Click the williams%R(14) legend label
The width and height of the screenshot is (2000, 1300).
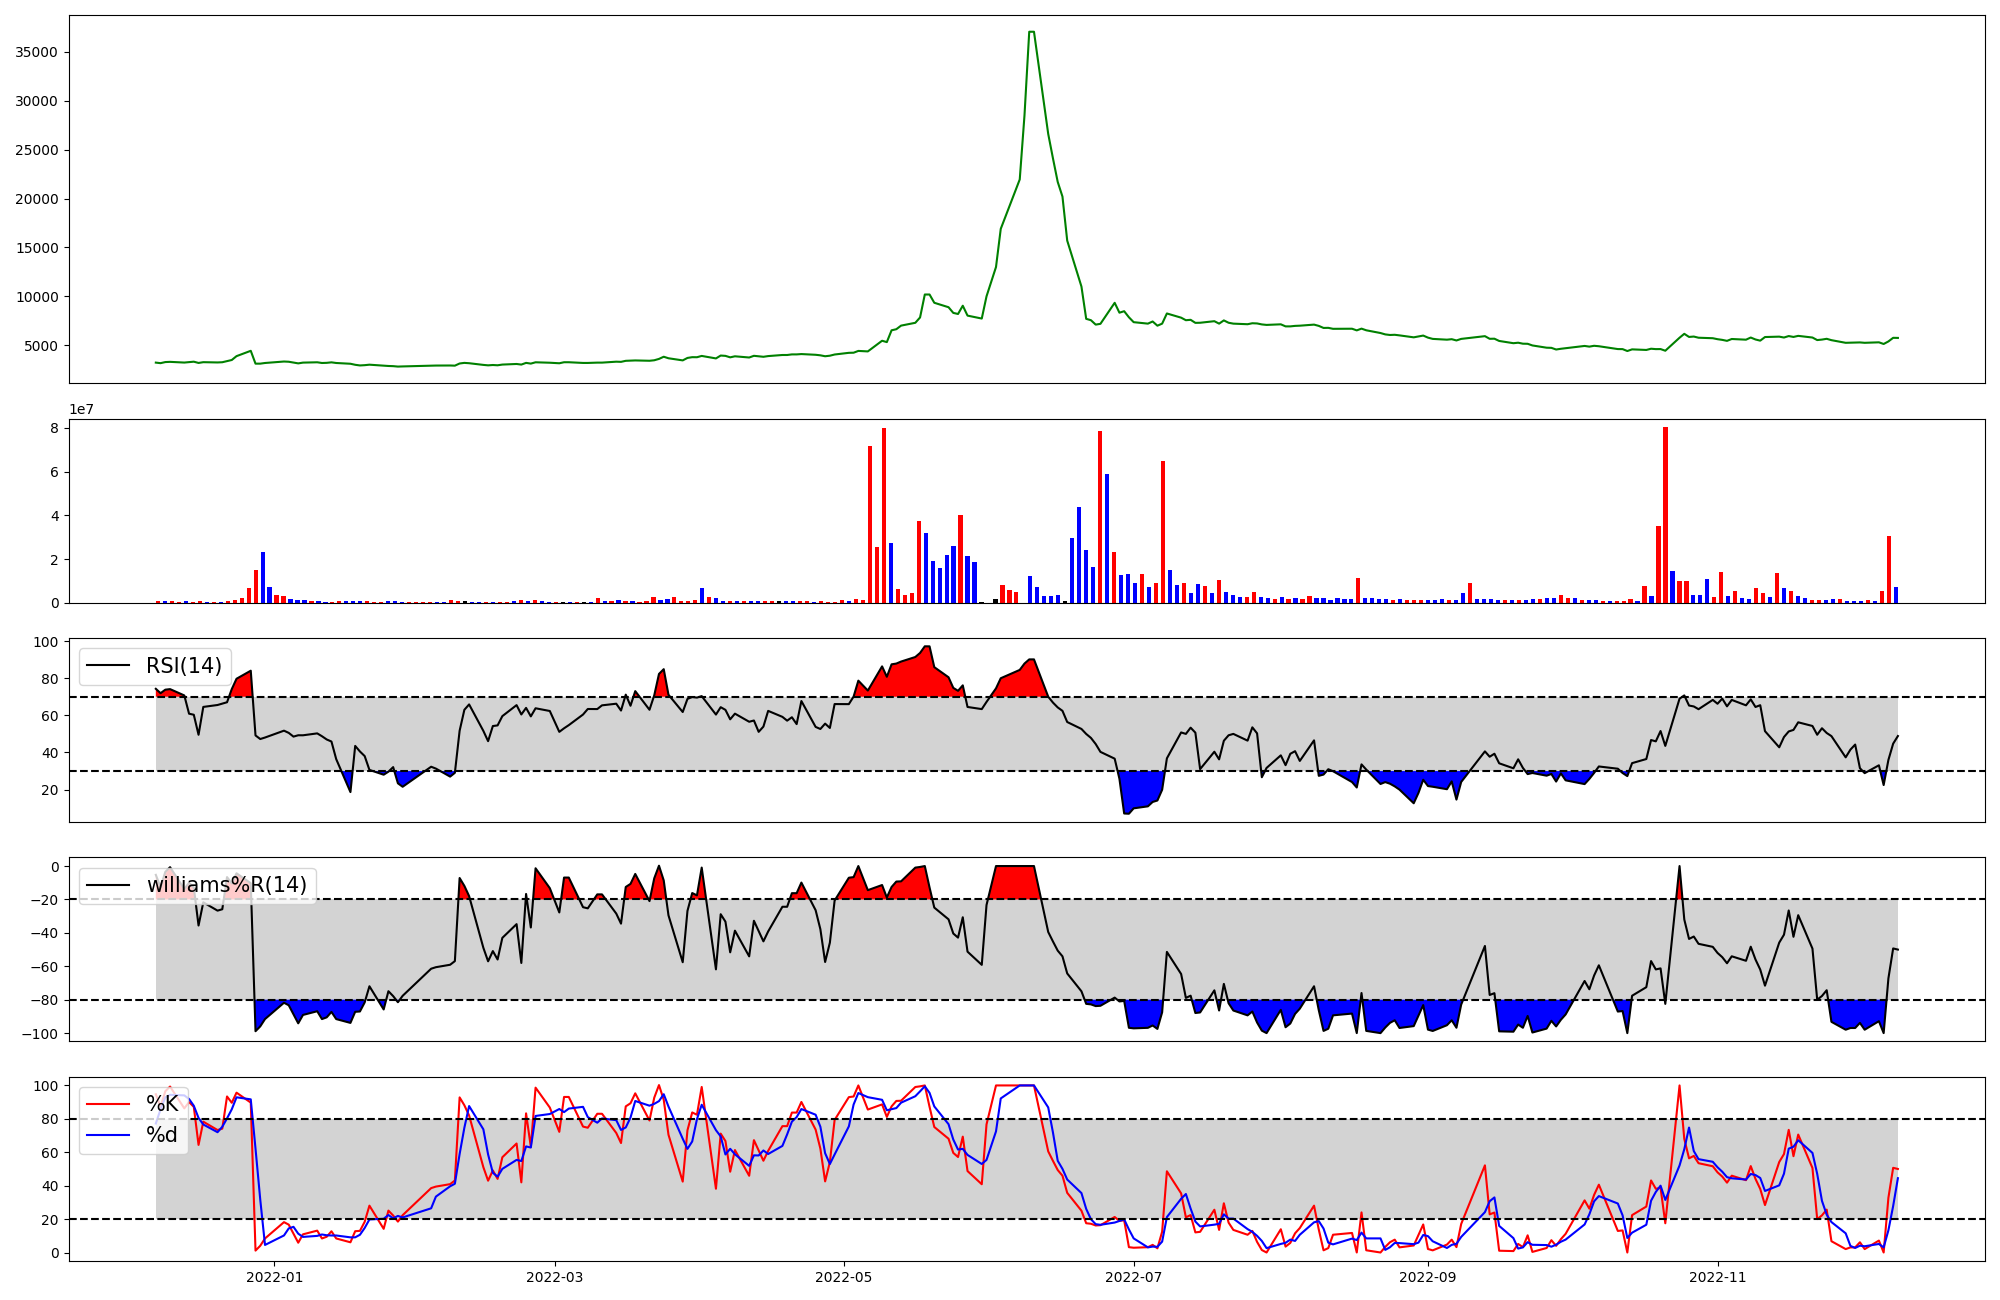(x=227, y=885)
